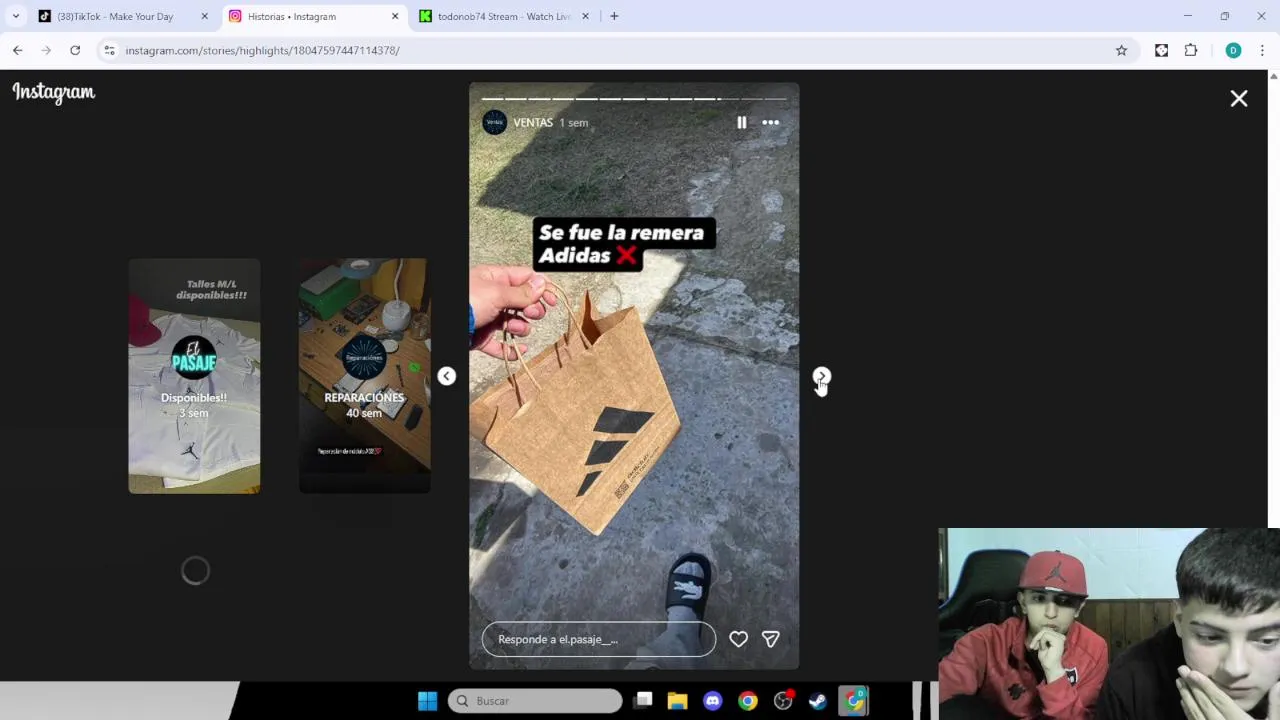
Task: Close the todonob74 Stream tab
Action: [585, 16]
